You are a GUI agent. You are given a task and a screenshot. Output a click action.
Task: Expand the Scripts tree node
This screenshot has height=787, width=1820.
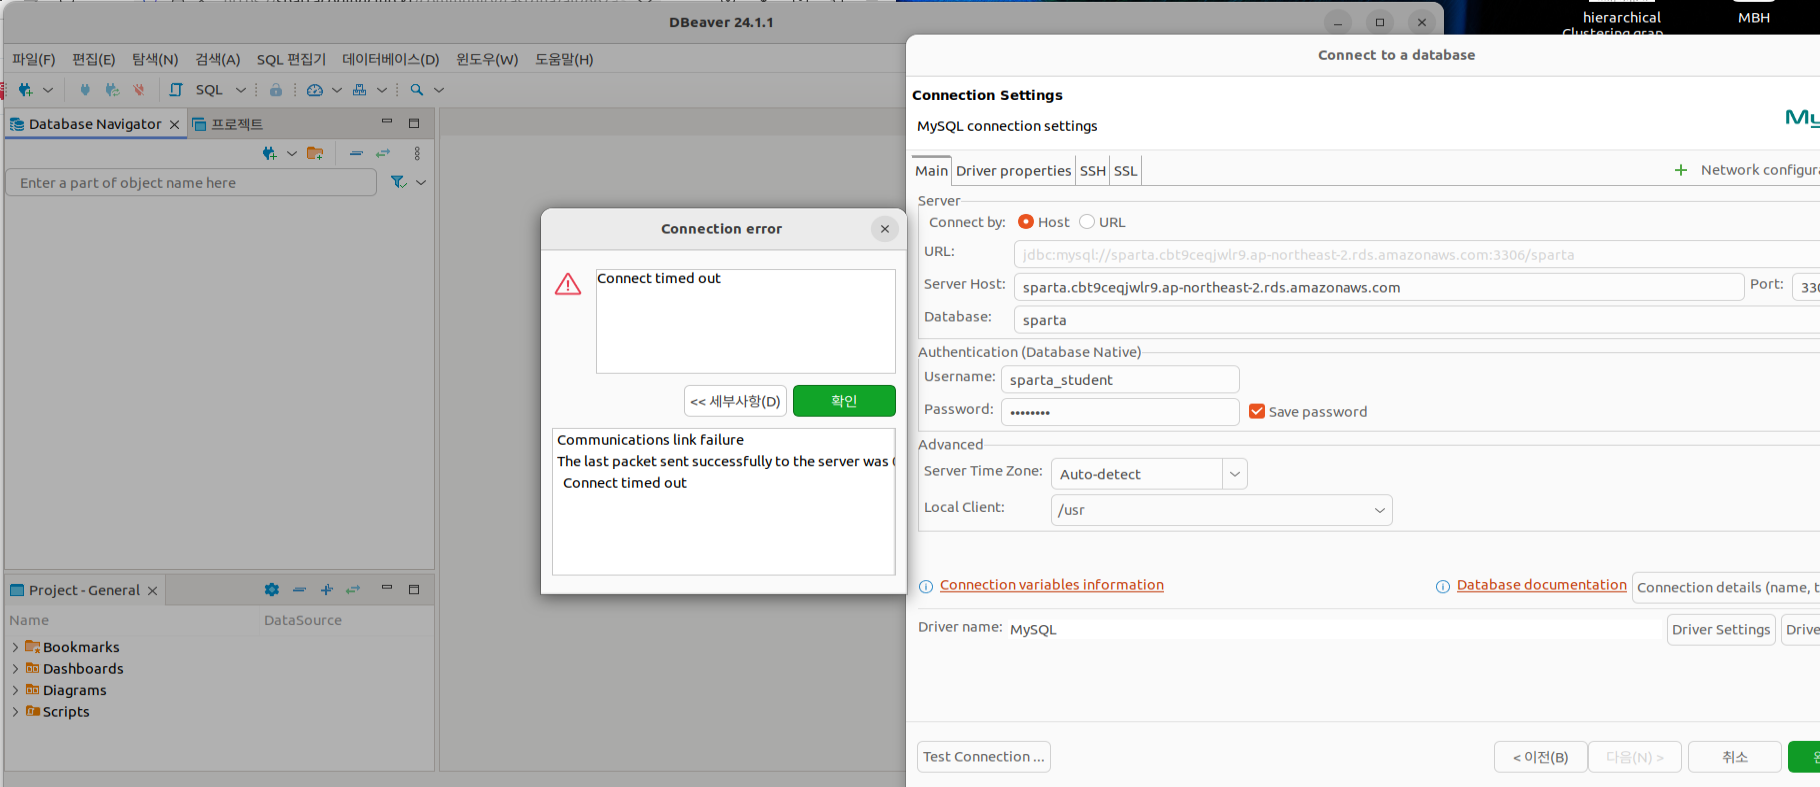tap(15, 711)
